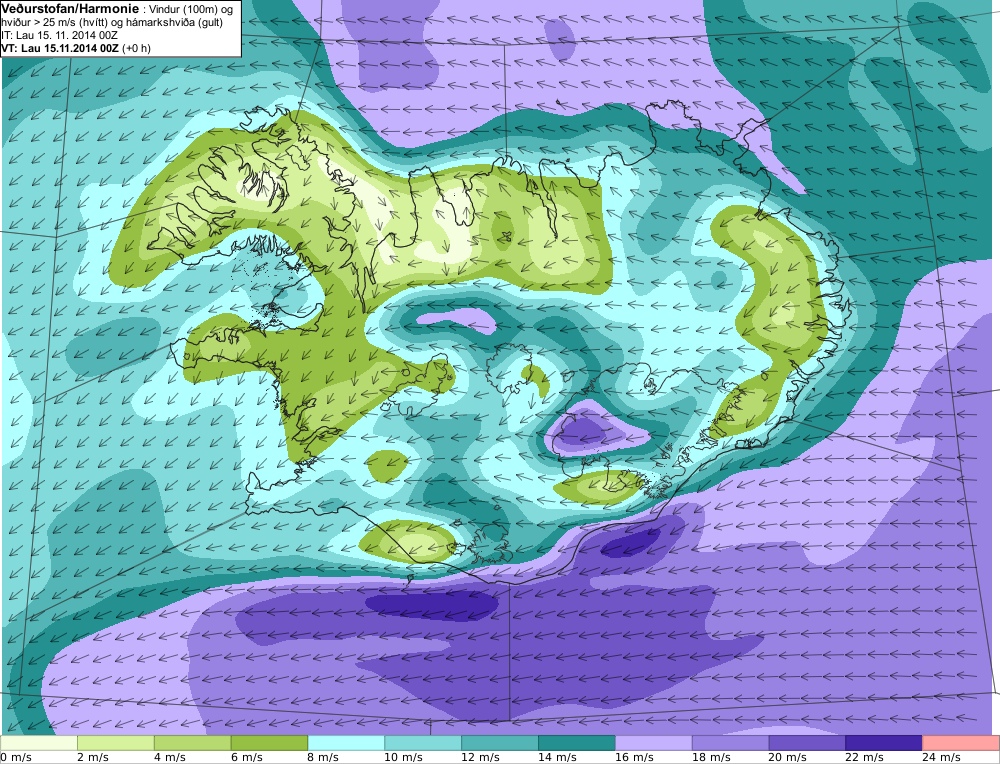Click the 8–10 m/s pale cyan swatch
1000x764 pixels.
pyautogui.click(x=346, y=743)
